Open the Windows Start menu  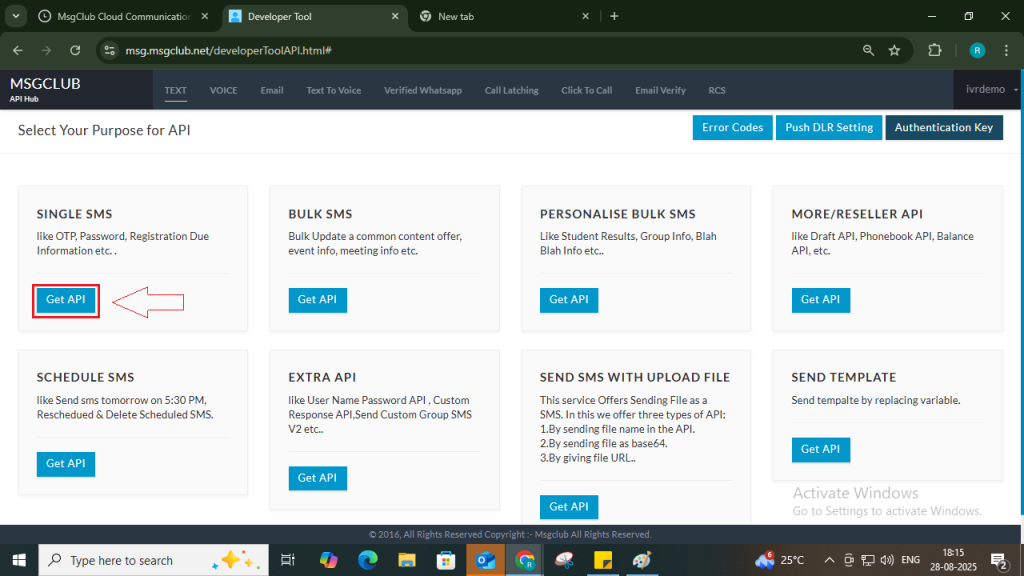(x=19, y=560)
